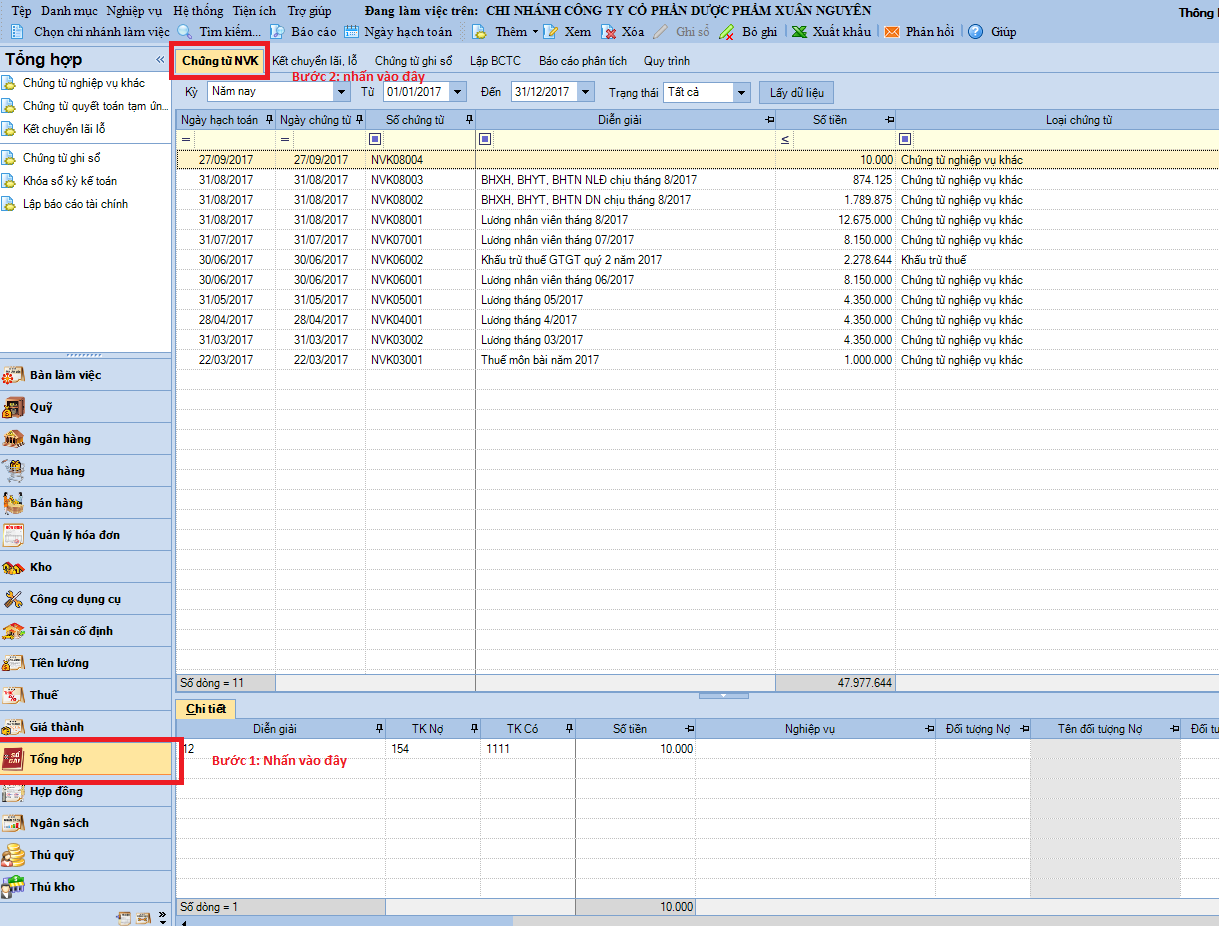Toggle pin on Số chứng từ column
This screenshot has height=926, width=1219.
click(x=469, y=120)
